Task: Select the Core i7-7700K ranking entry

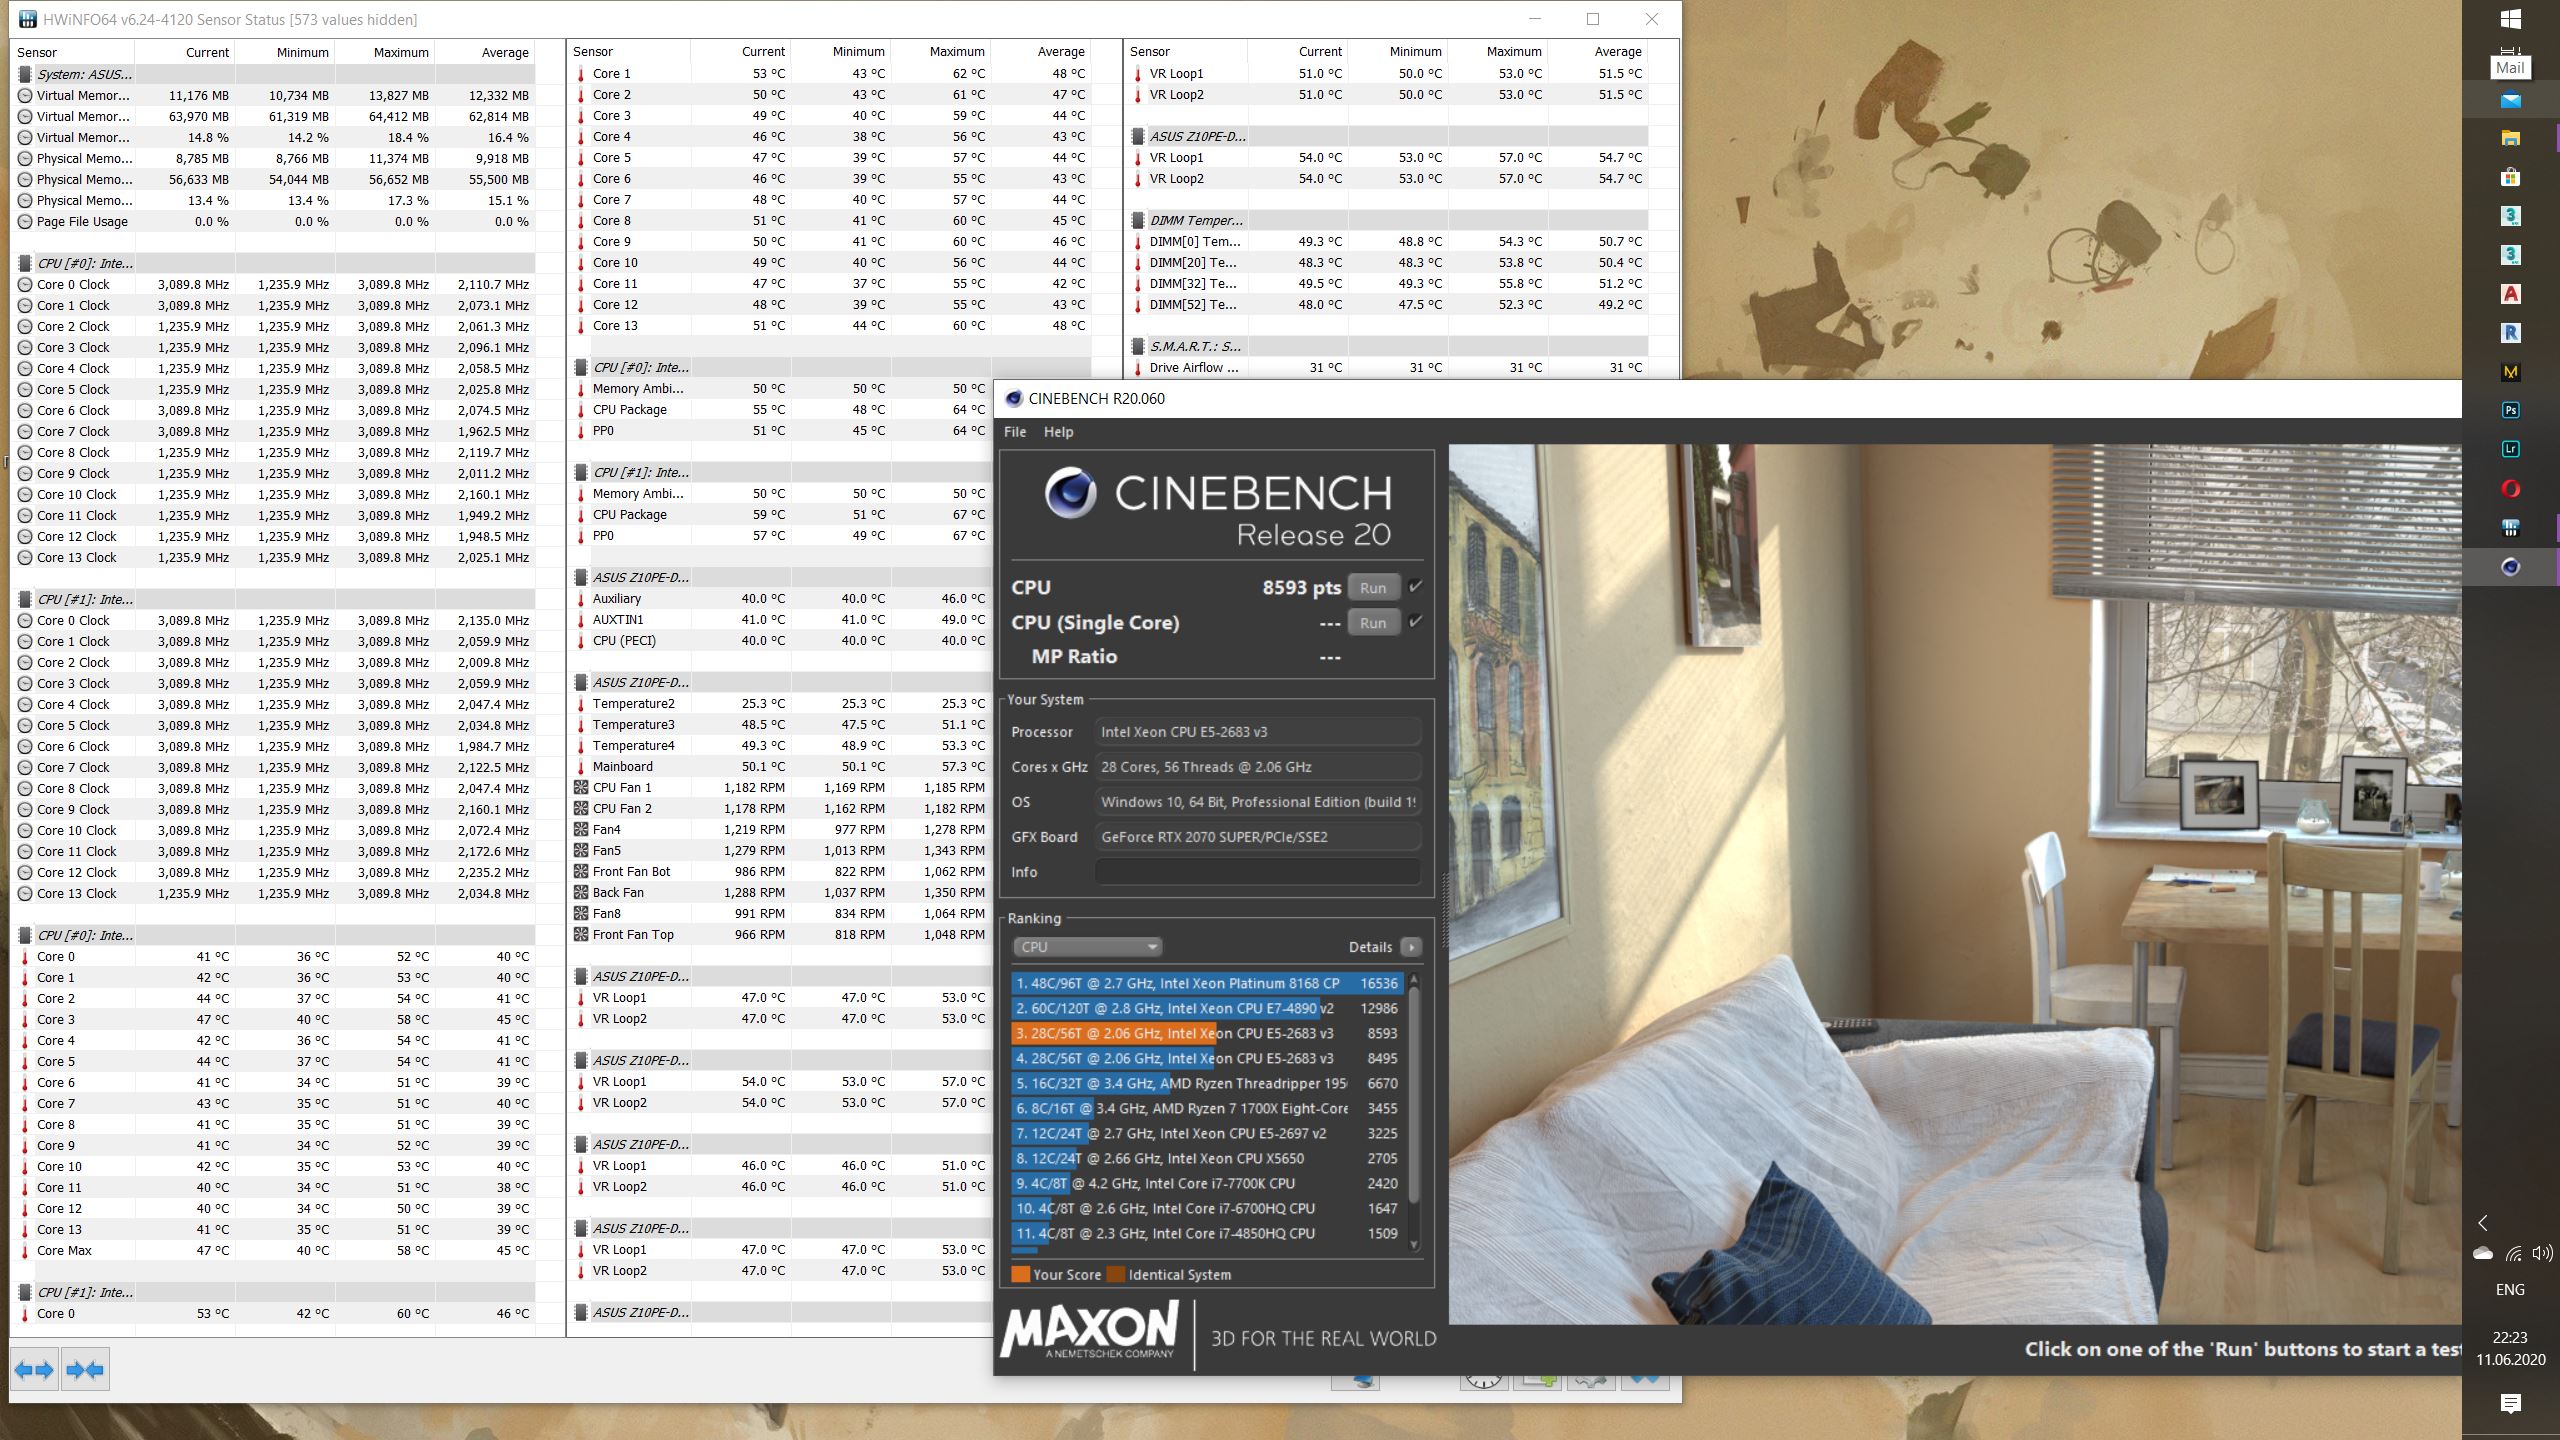Action: tap(1207, 1183)
